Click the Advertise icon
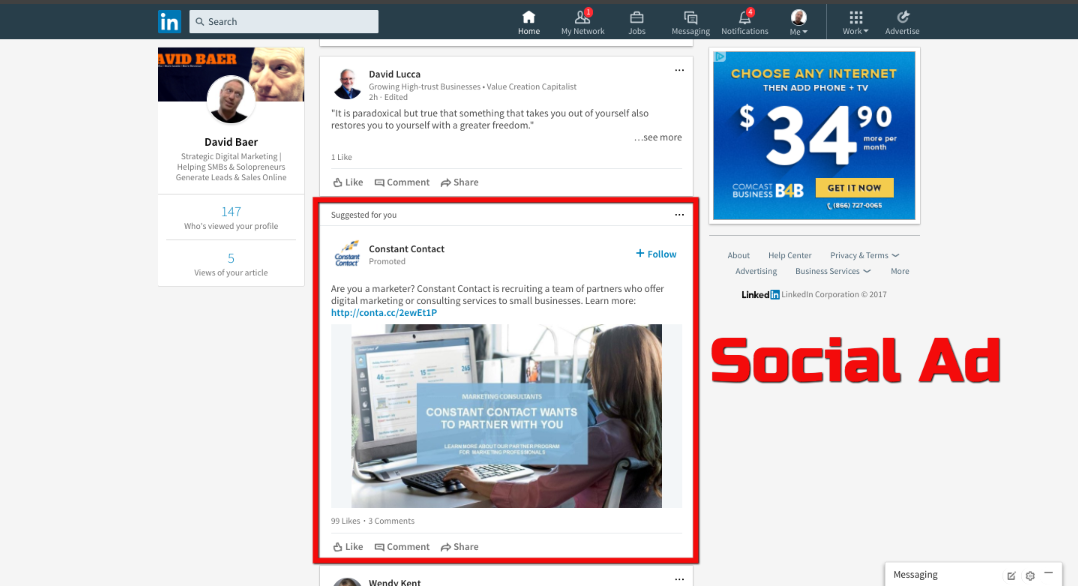This screenshot has width=1078, height=586. [x=901, y=18]
